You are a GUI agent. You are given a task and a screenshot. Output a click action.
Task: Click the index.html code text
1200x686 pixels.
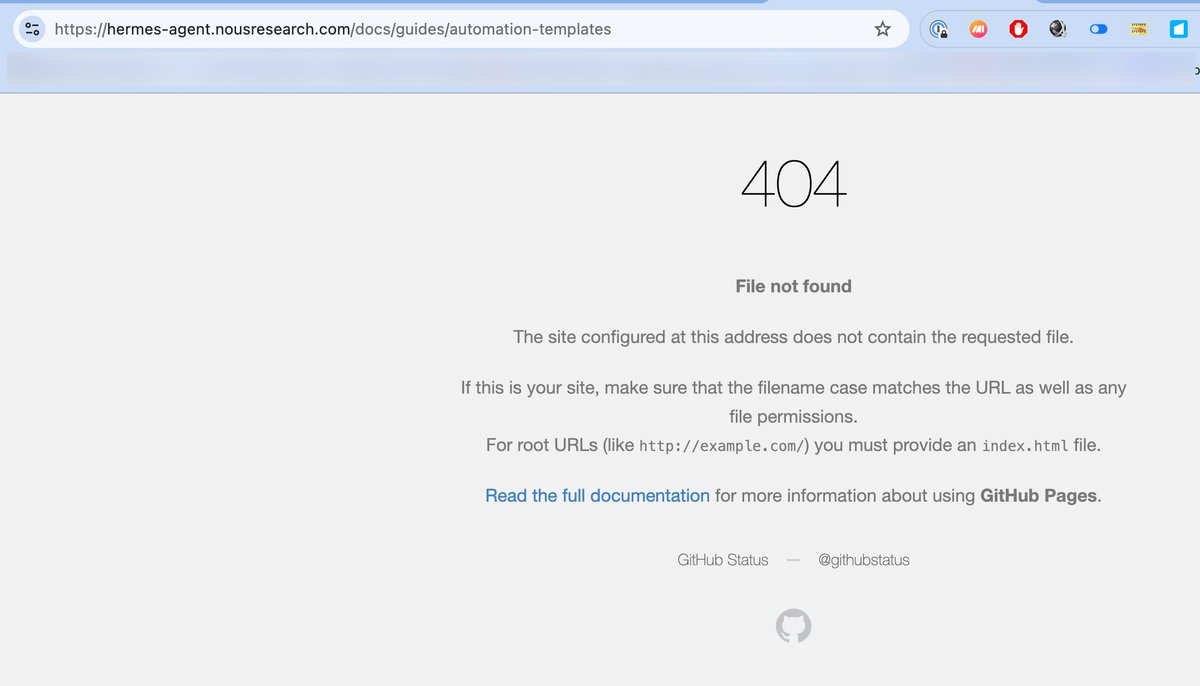coord(1025,446)
